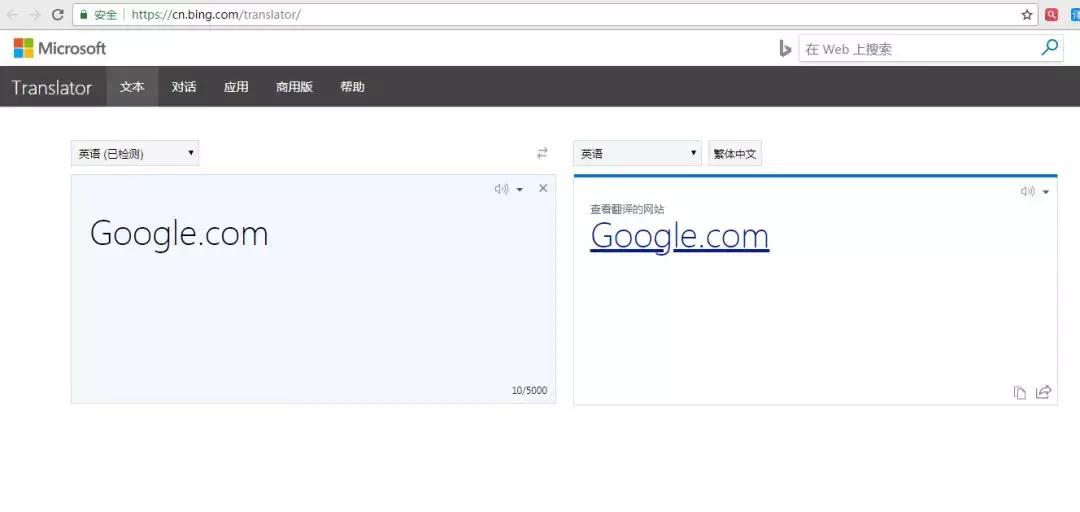Click the source text area with Google.com
The width and height of the screenshot is (1080, 512).
313,289
